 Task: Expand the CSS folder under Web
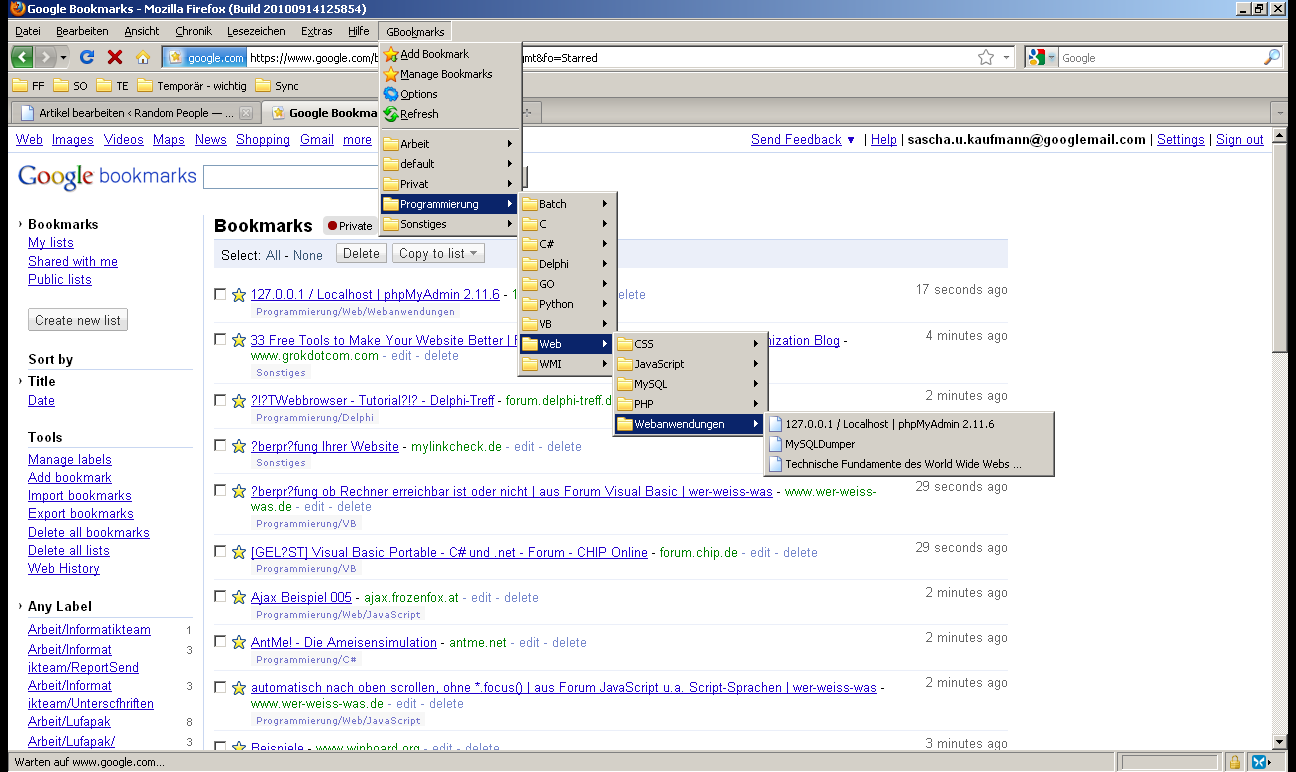[690, 344]
